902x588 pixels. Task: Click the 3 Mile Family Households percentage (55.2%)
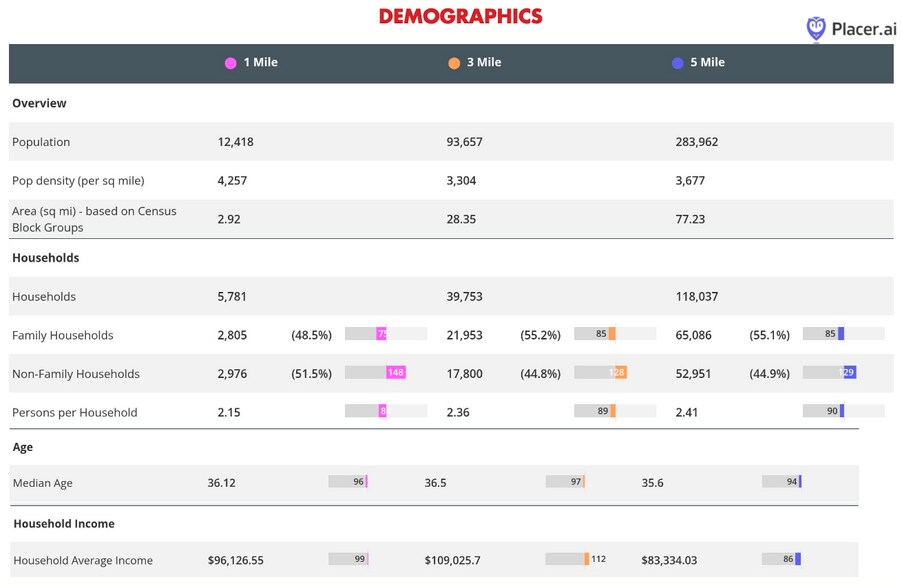click(540, 335)
